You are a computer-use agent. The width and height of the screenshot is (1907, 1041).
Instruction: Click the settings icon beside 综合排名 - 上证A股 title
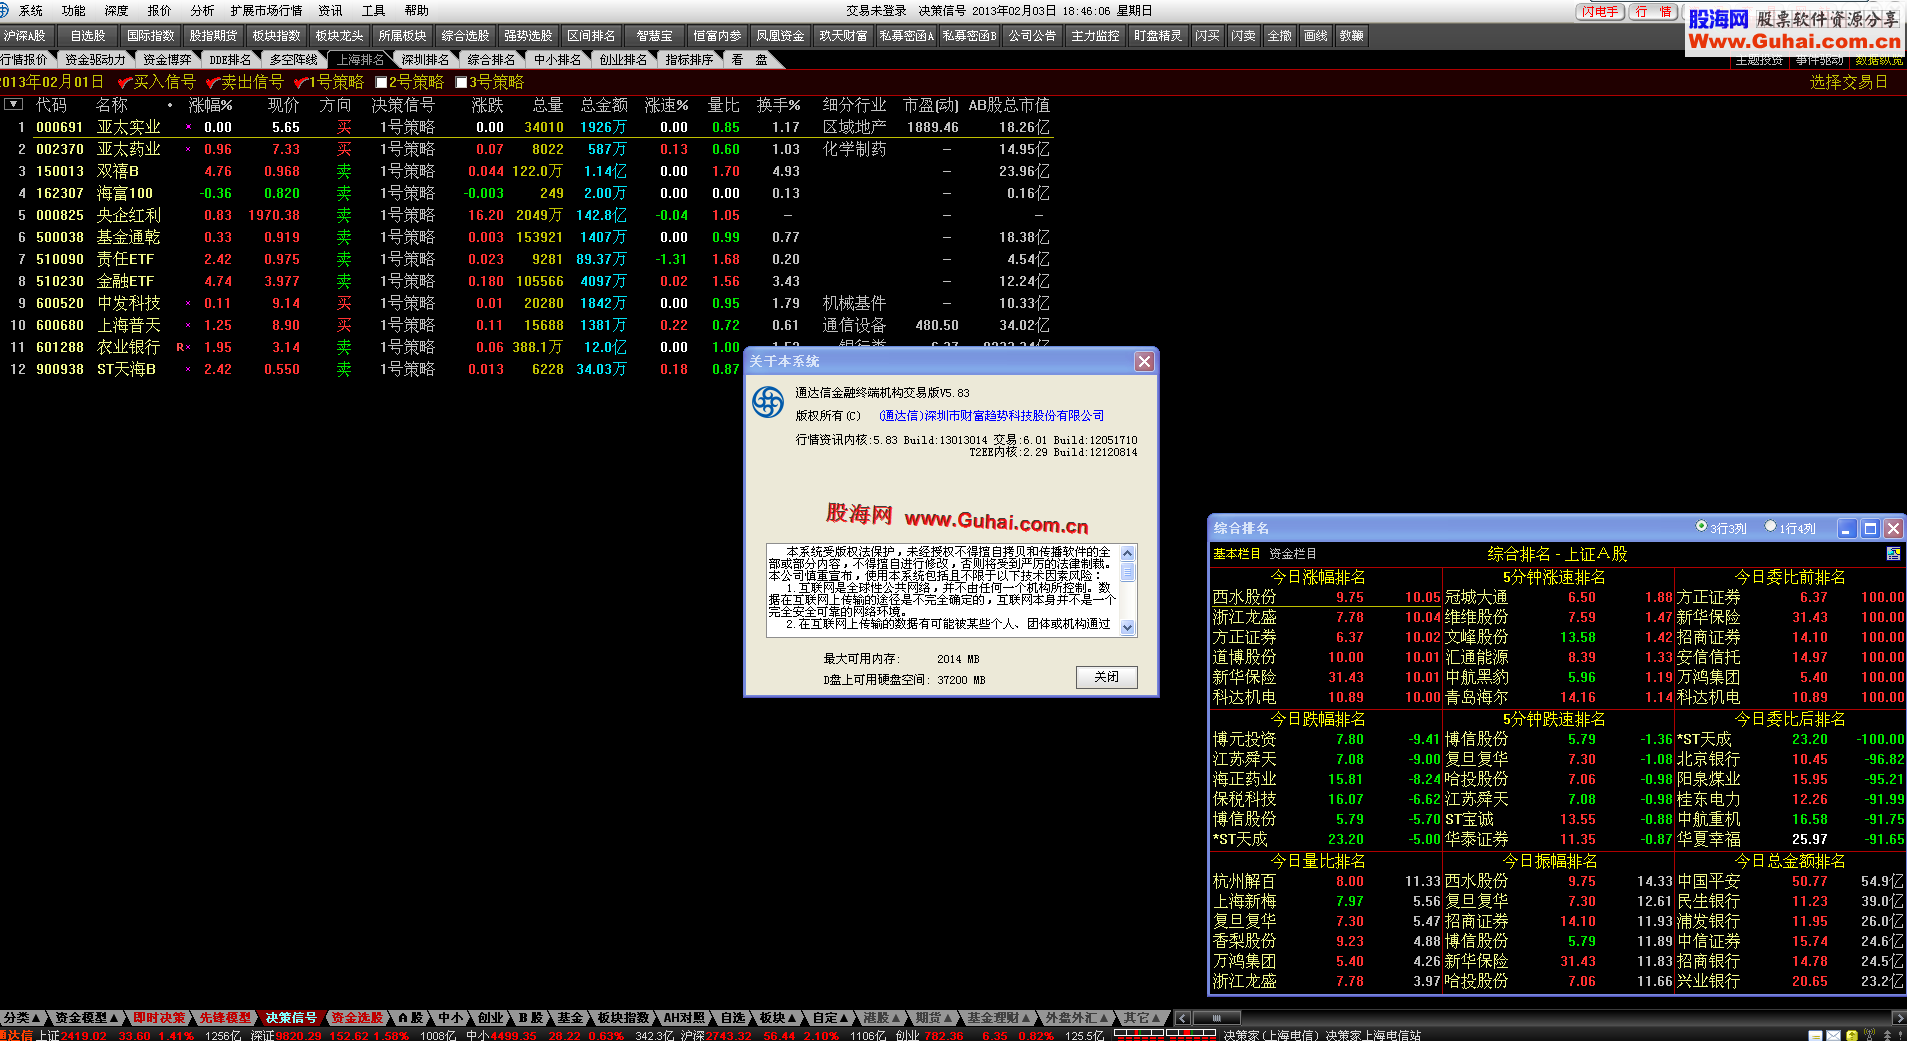point(1893,554)
